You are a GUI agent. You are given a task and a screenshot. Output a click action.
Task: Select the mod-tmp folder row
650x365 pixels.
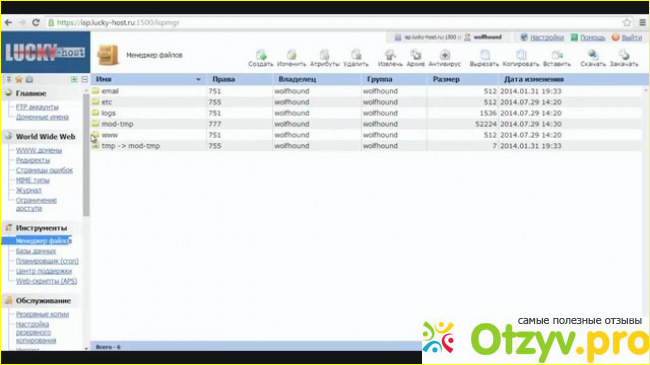click(x=366, y=124)
